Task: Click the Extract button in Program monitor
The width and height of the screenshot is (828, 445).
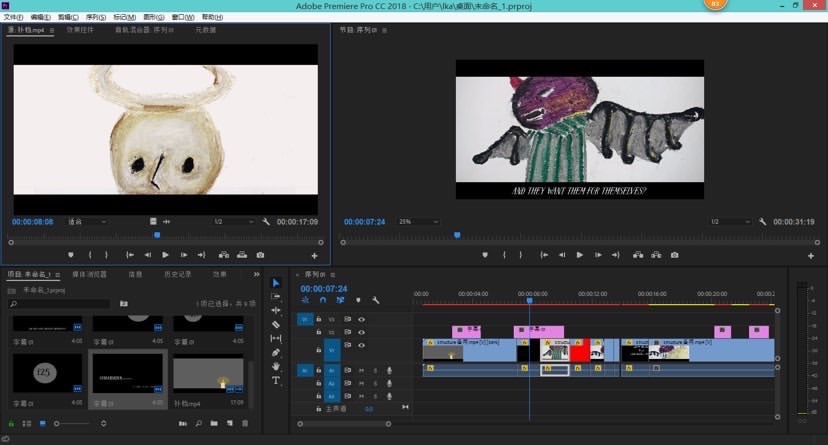Action: (x=656, y=255)
